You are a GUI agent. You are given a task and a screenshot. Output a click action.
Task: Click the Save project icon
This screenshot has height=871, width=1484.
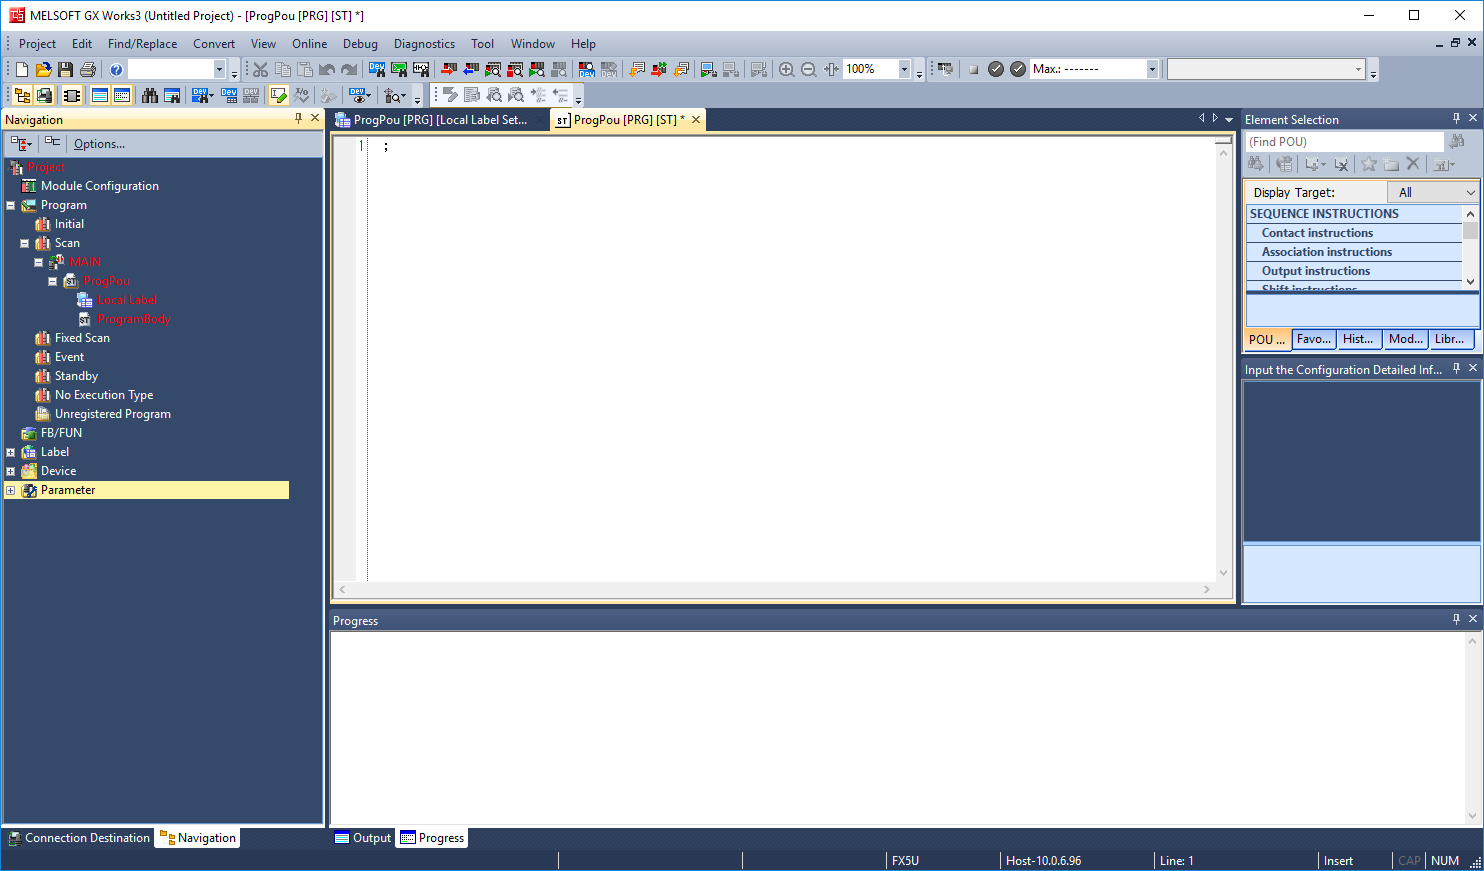(65, 69)
